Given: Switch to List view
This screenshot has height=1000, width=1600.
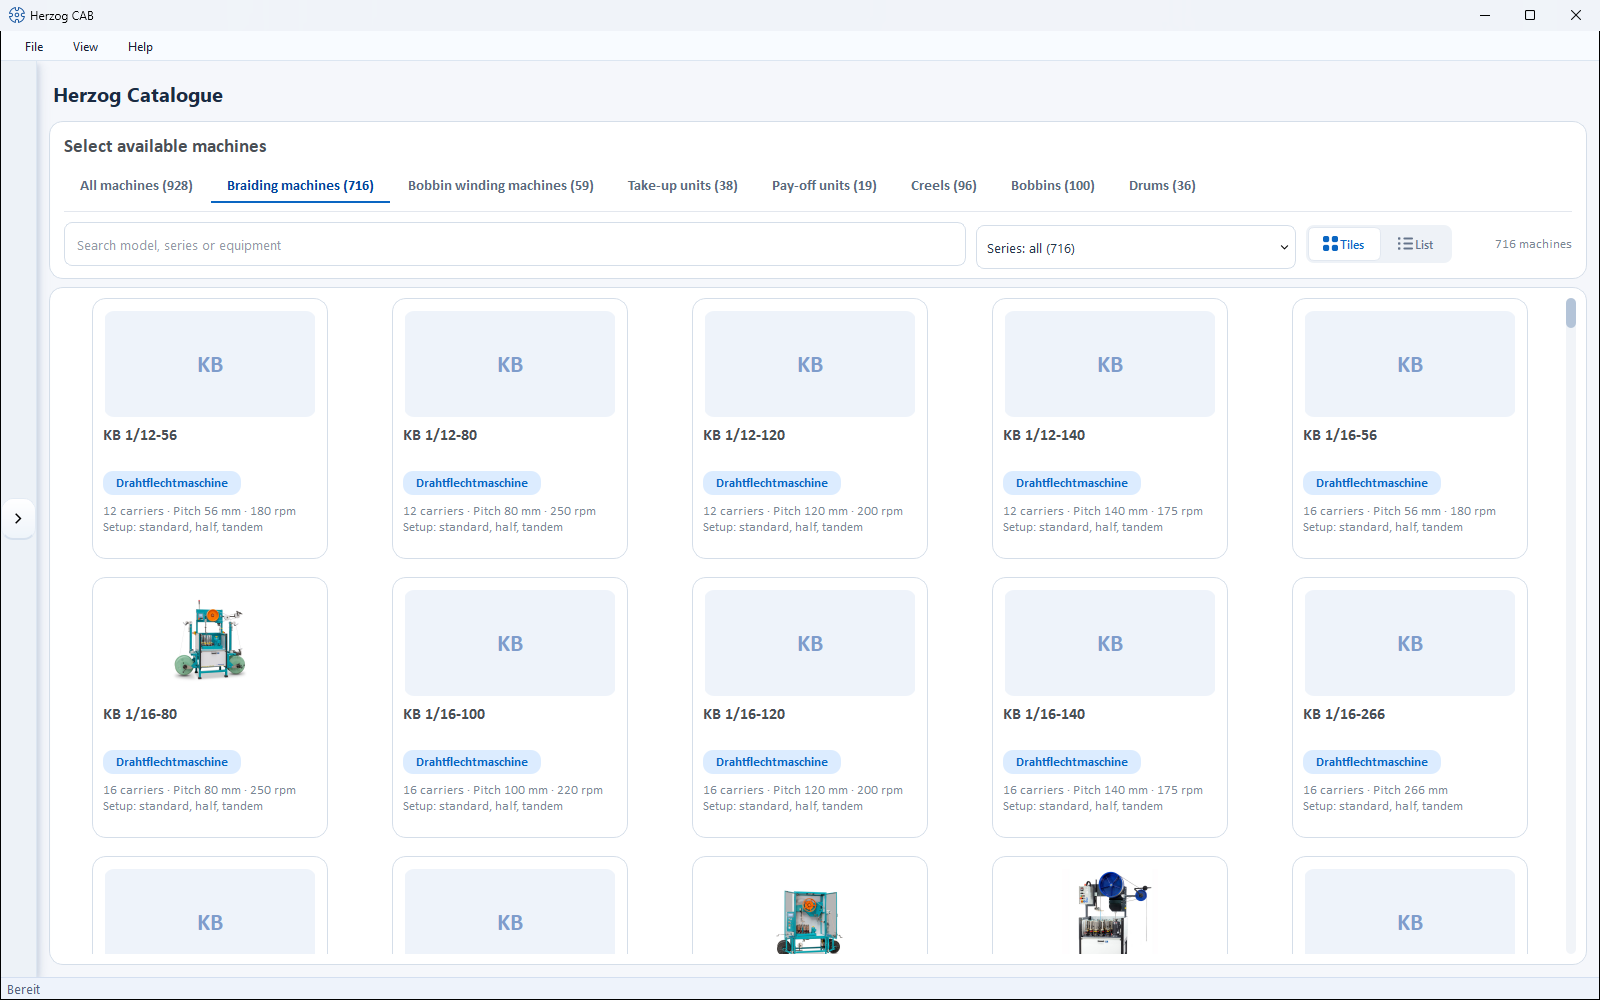Looking at the screenshot, I should coord(1415,244).
